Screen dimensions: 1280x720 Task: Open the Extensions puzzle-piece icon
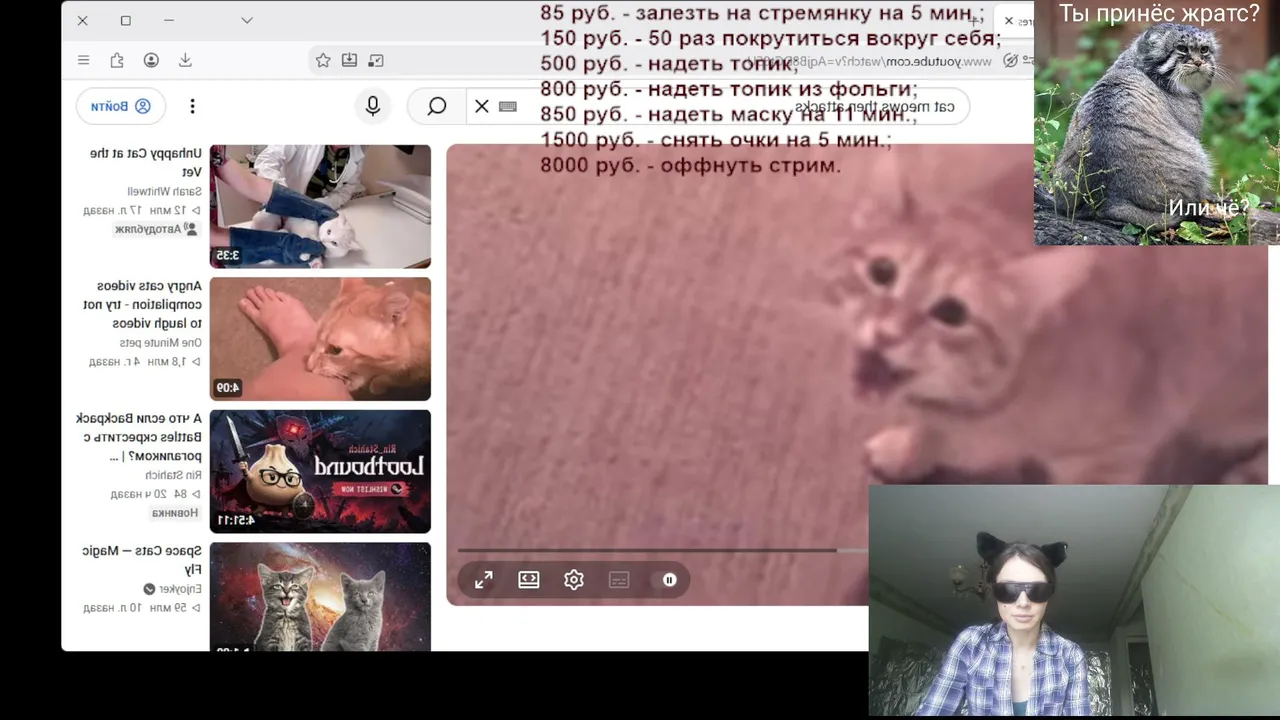117,60
